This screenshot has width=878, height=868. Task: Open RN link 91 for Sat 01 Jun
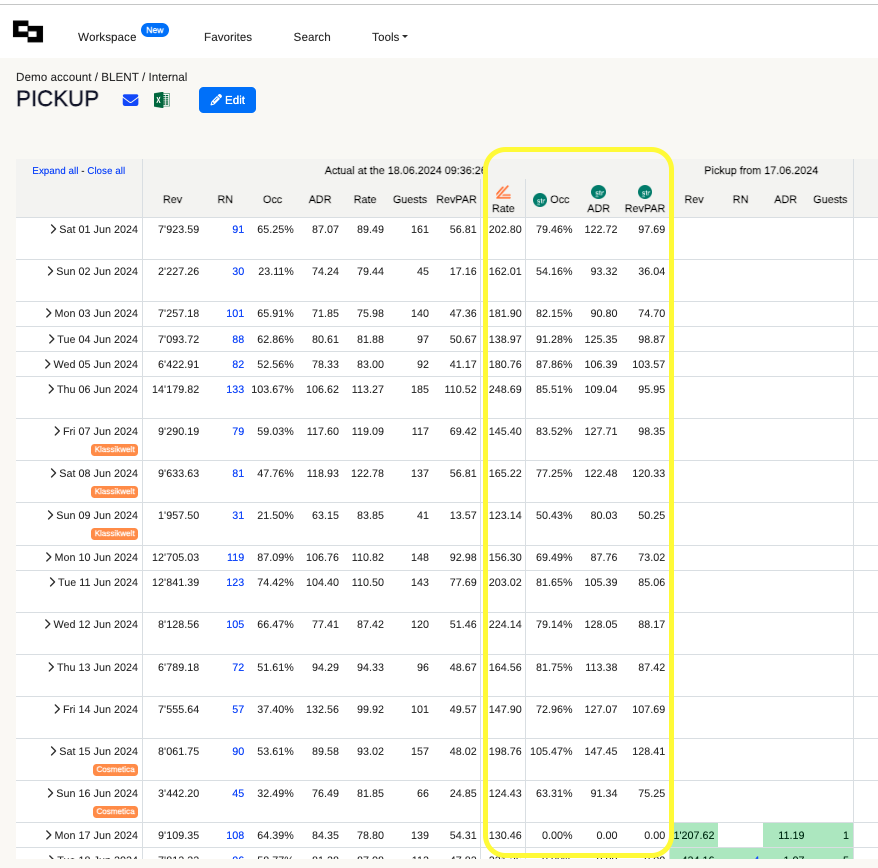pyautogui.click(x=238, y=229)
